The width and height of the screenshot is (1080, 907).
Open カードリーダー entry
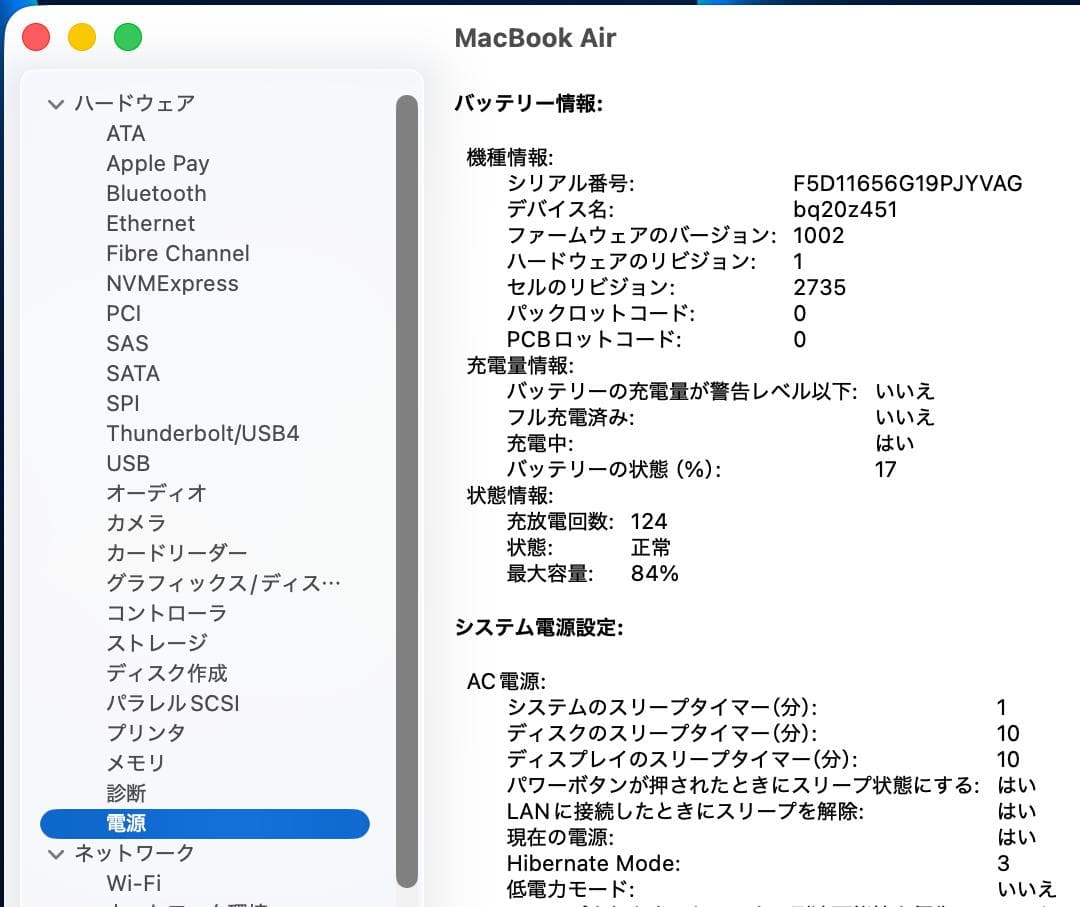click(176, 553)
